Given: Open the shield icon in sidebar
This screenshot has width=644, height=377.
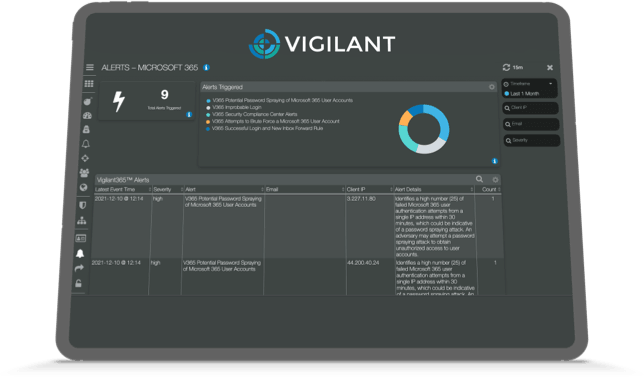Looking at the screenshot, I should pos(83,205).
